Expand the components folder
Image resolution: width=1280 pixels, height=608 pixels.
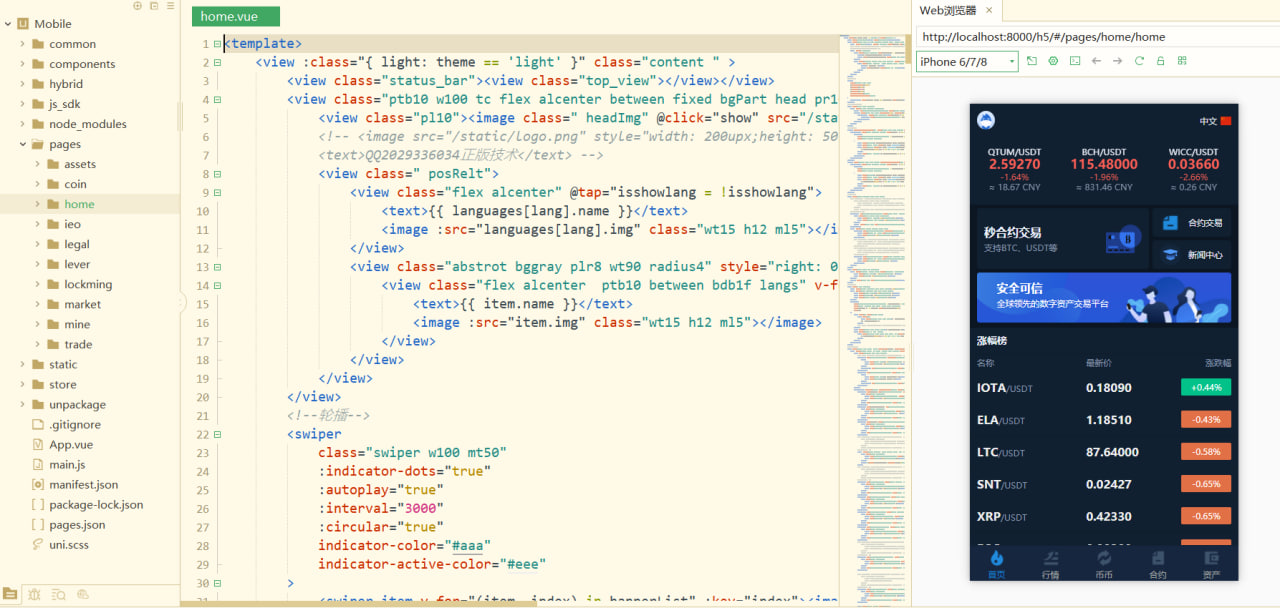tap(22, 64)
